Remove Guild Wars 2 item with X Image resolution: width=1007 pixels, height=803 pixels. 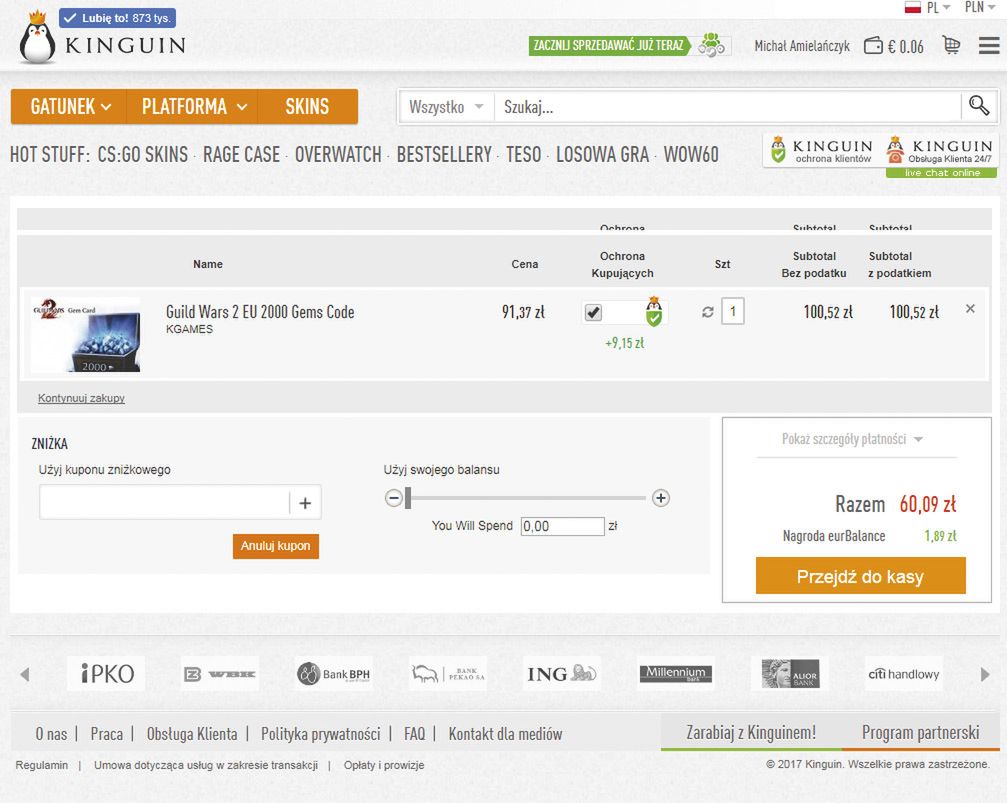tap(970, 309)
